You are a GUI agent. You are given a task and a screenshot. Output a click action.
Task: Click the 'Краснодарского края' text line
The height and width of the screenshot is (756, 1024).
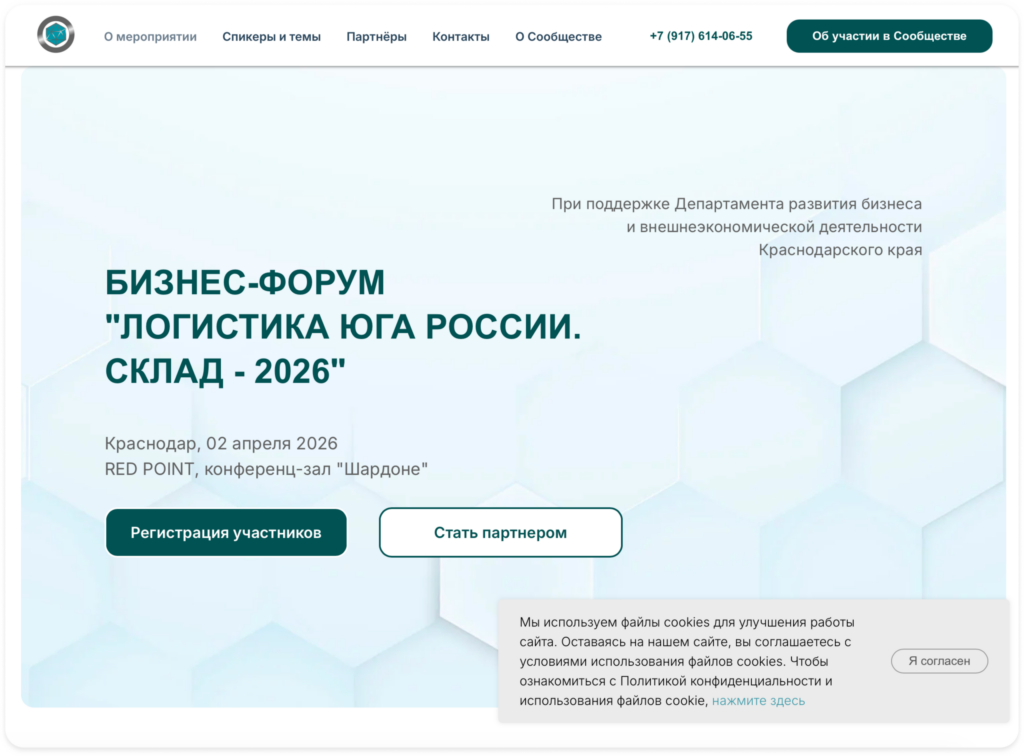840,250
